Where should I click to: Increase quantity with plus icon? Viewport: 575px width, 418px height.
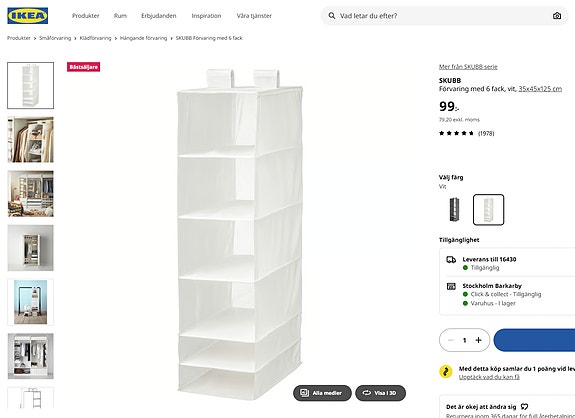(478, 340)
